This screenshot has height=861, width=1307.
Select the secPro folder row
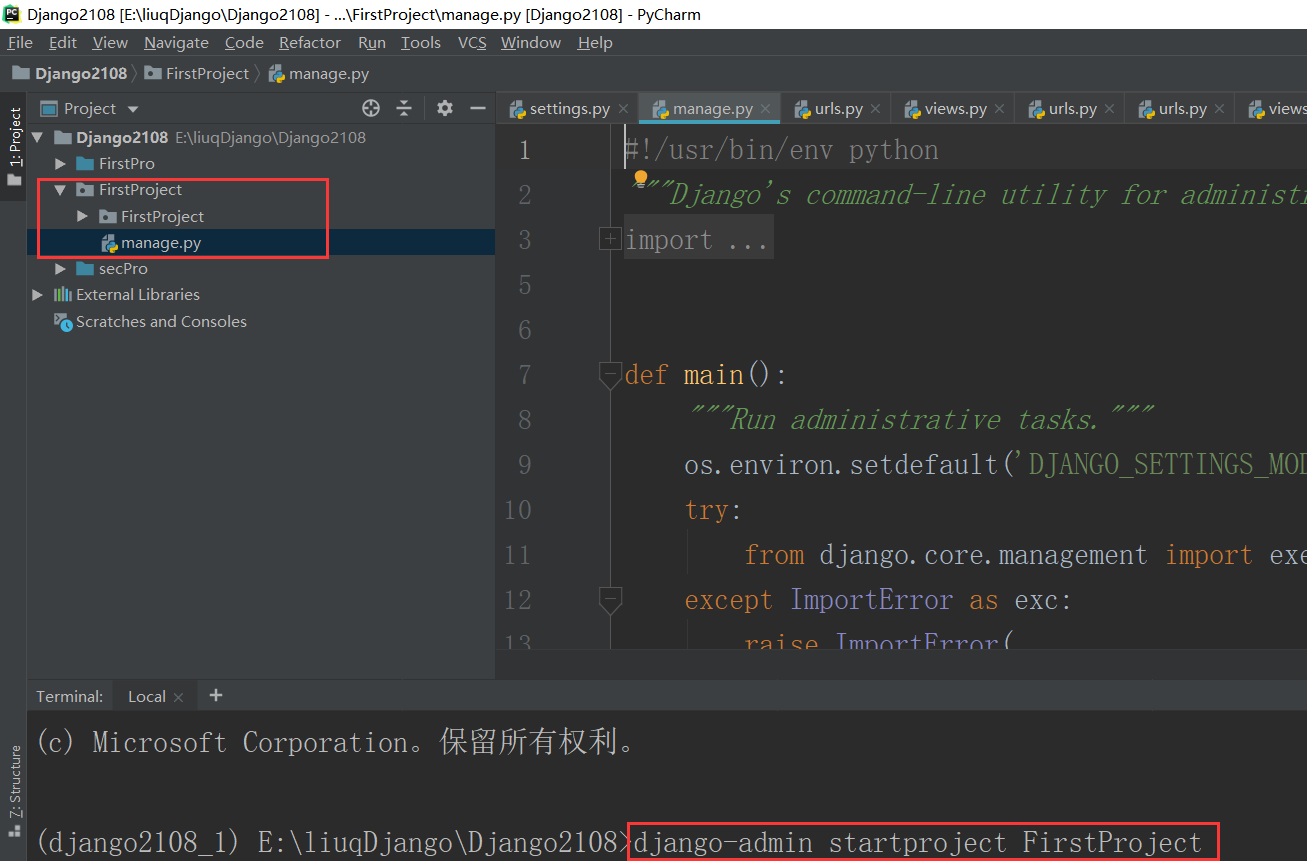coord(260,269)
